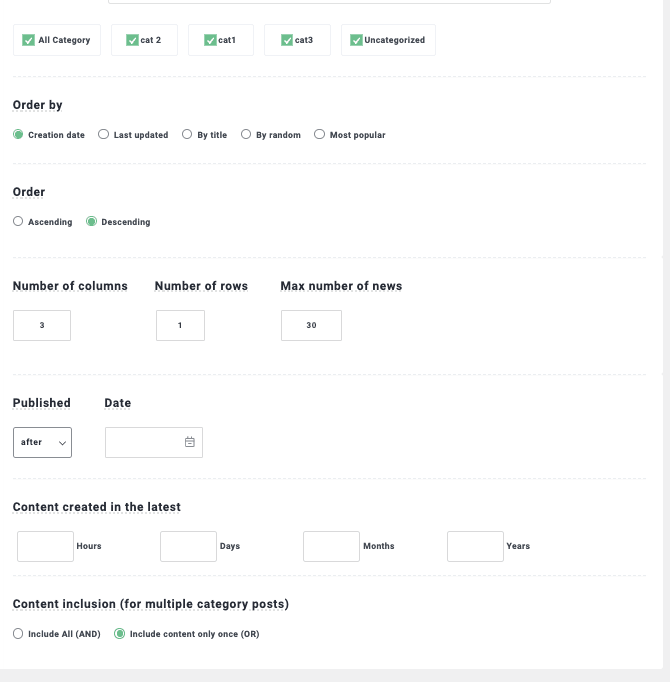Image resolution: width=670 pixels, height=682 pixels.
Task: Uncheck the Uncategorized checkbox
Action: [x=356, y=40]
